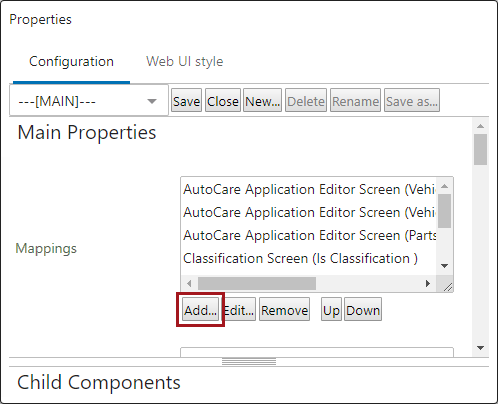Move mapping Up in list
This screenshot has height=404, width=498.
pos(331,310)
